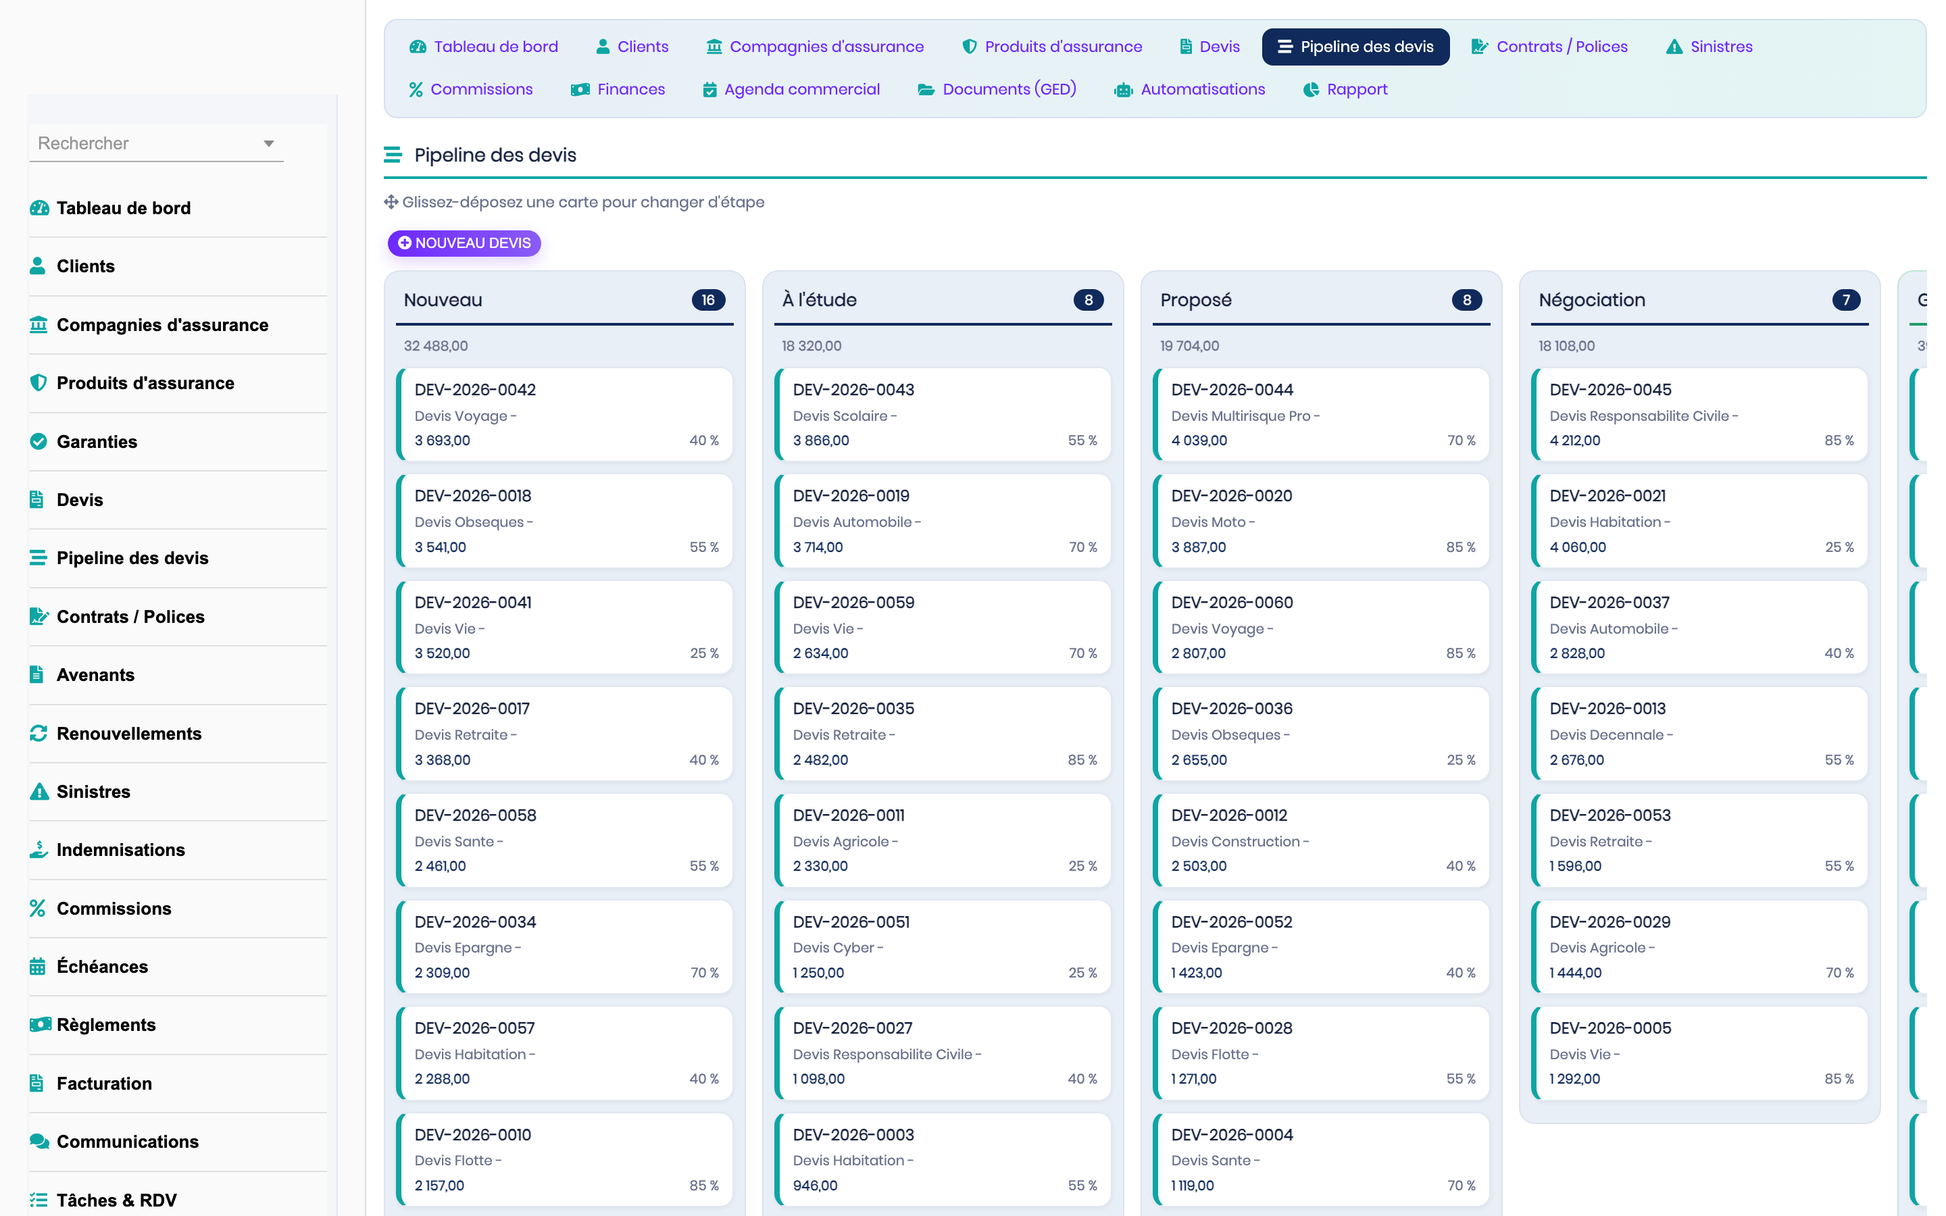Click the Commissions percent icon in sidebar

point(38,908)
